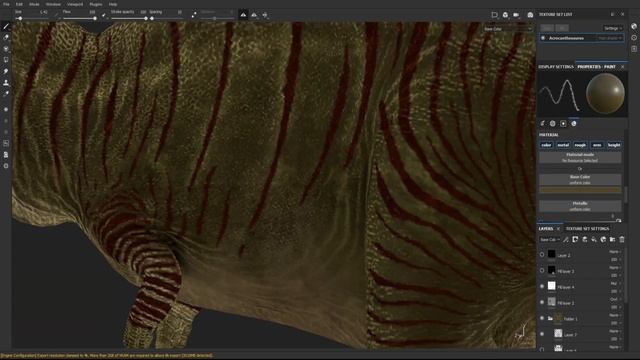Add a folder in Layers toolbar

pyautogui.click(x=612, y=240)
